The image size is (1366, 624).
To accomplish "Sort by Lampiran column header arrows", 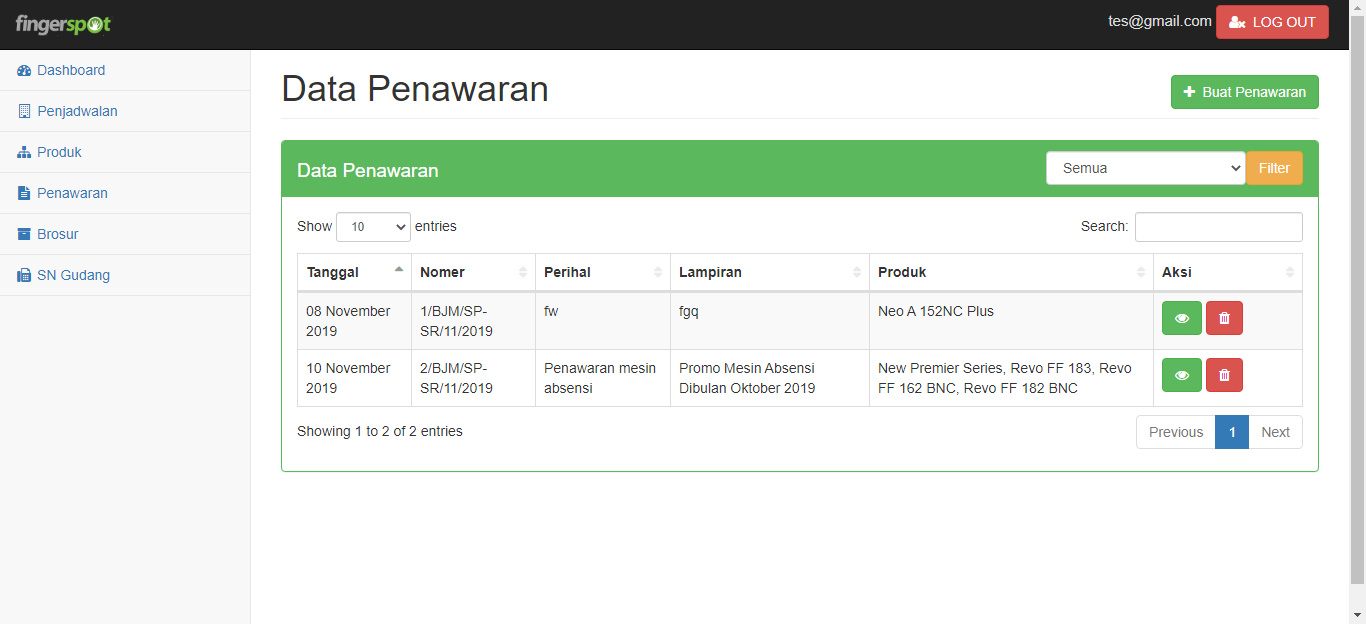I will point(856,272).
